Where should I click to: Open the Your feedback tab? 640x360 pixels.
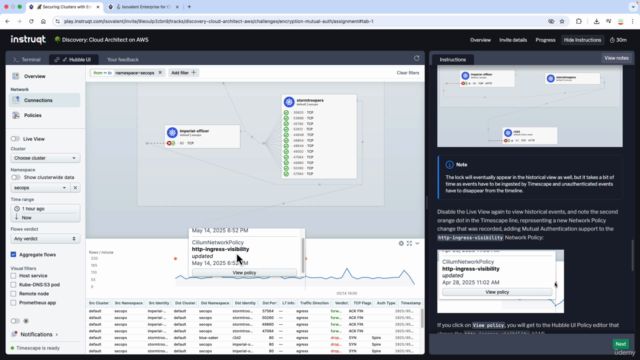tap(123, 60)
